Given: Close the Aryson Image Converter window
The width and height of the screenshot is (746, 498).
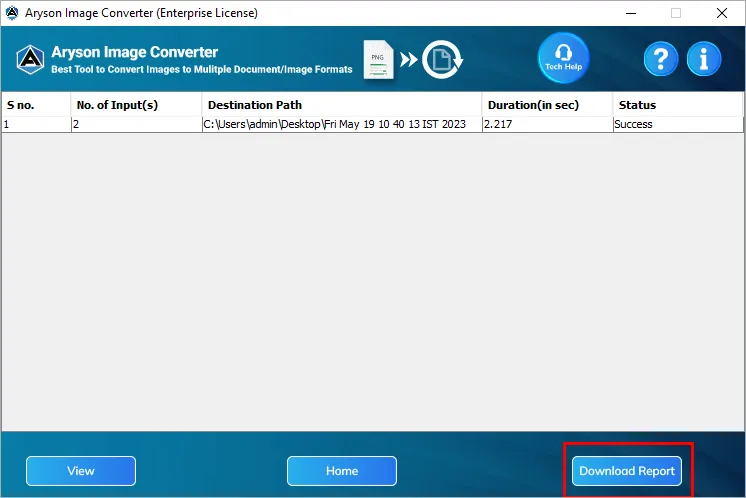Looking at the screenshot, I should click(x=722, y=13).
